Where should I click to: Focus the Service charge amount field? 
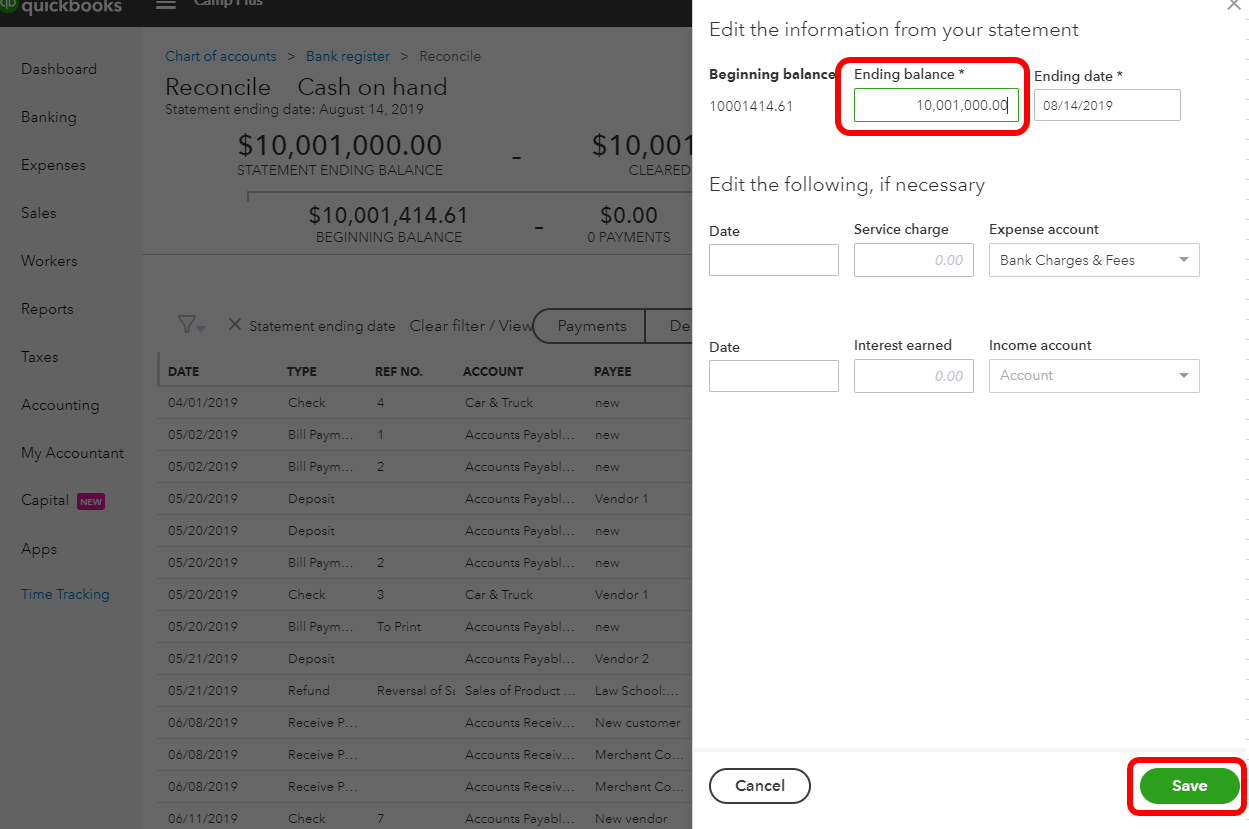913,260
